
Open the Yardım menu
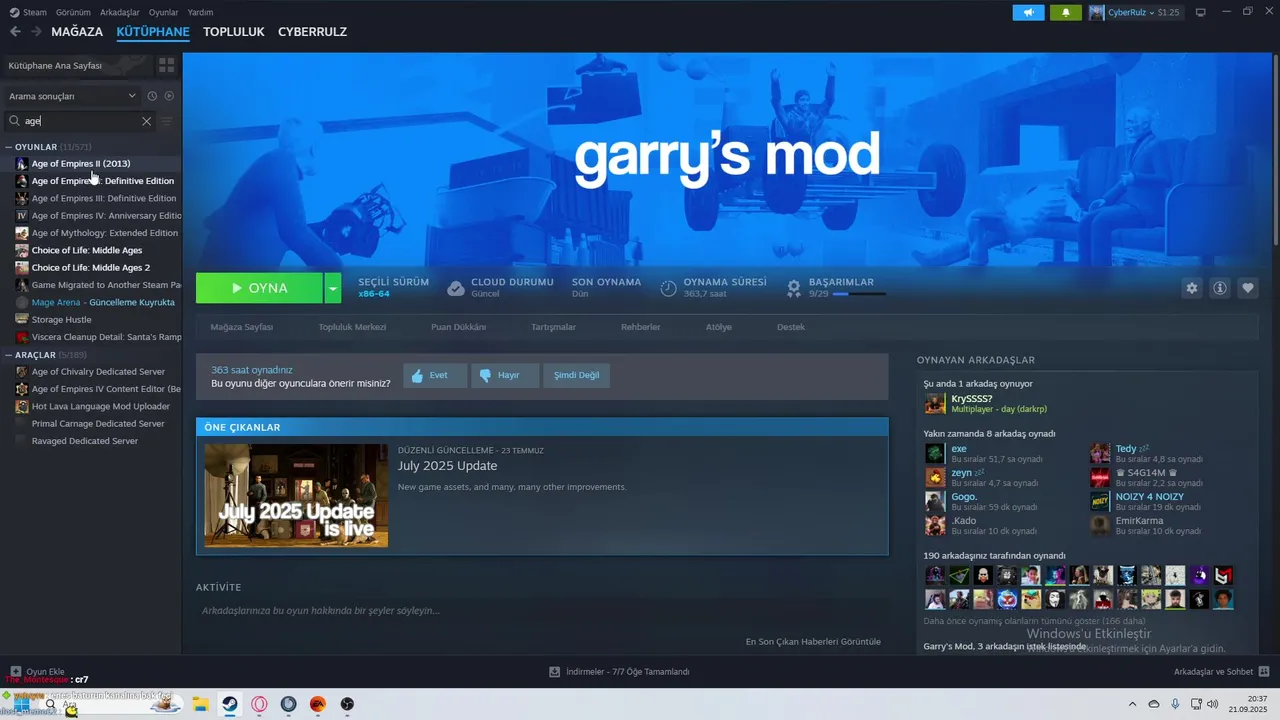coord(201,12)
